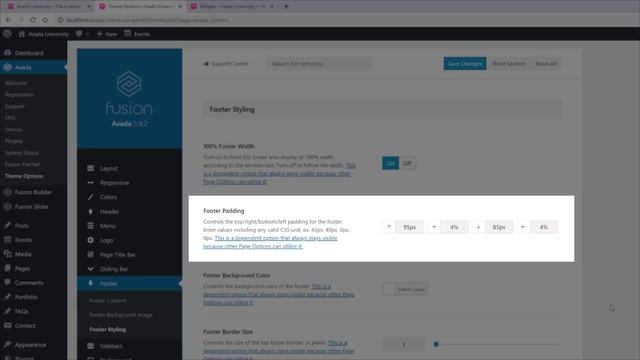The width and height of the screenshot is (640, 360).
Task: Open the System Status submenu link
Action: coord(22,153)
